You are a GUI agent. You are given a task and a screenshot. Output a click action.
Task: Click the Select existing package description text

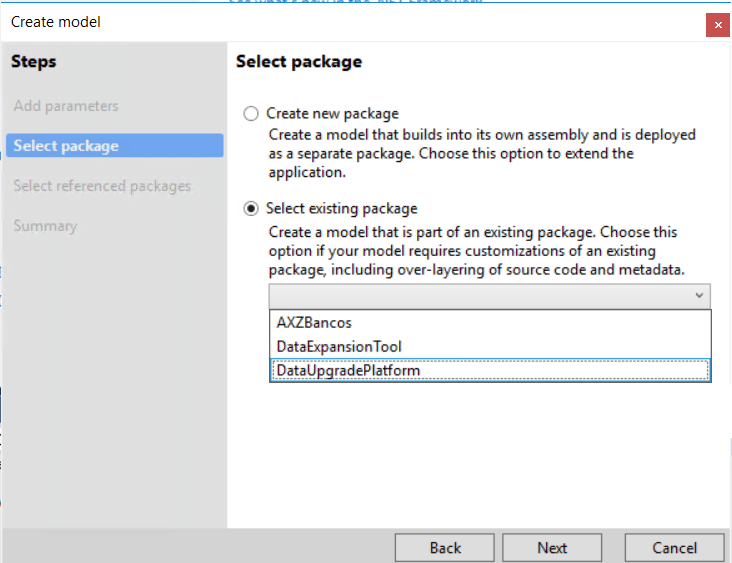click(476, 251)
